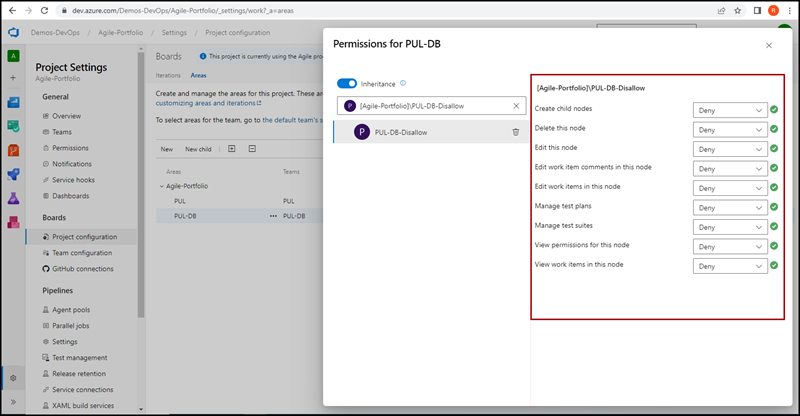Close the Permissions for PUL-DB dialog
The height and width of the screenshot is (416, 800).
tap(769, 45)
